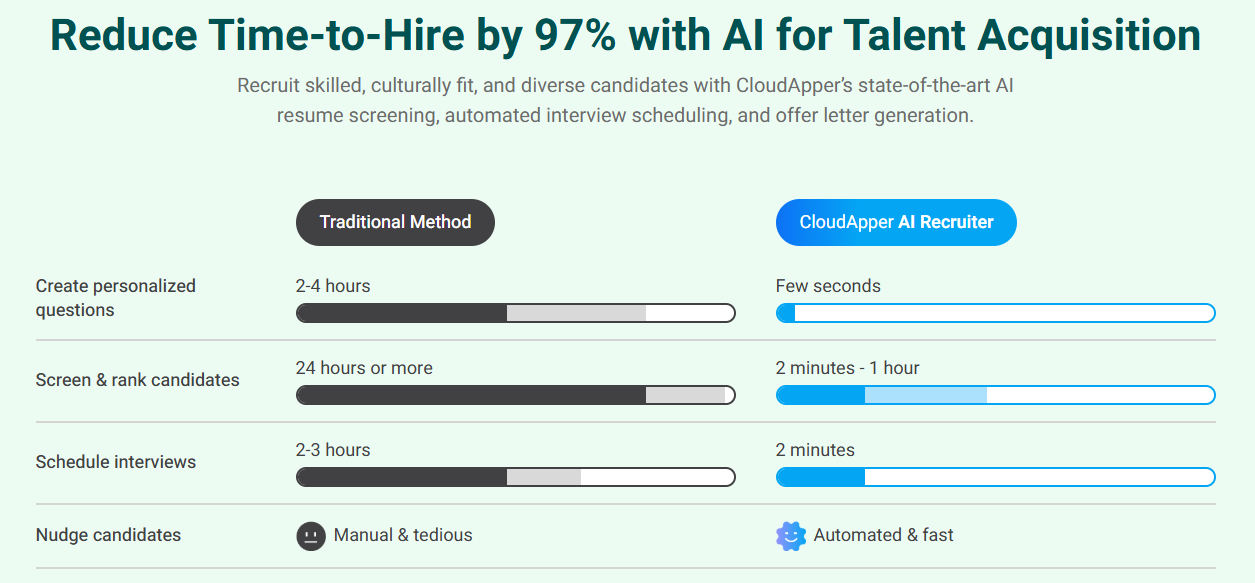Click the Manual & tedious text
The image size is (1255, 583).
click(x=403, y=535)
